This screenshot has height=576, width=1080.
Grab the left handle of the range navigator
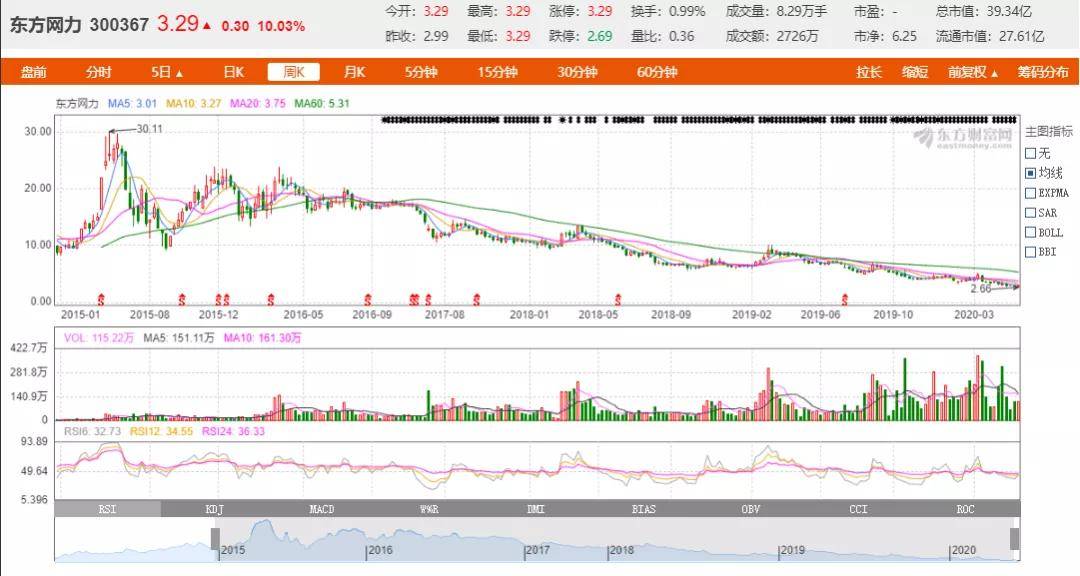(x=215, y=539)
